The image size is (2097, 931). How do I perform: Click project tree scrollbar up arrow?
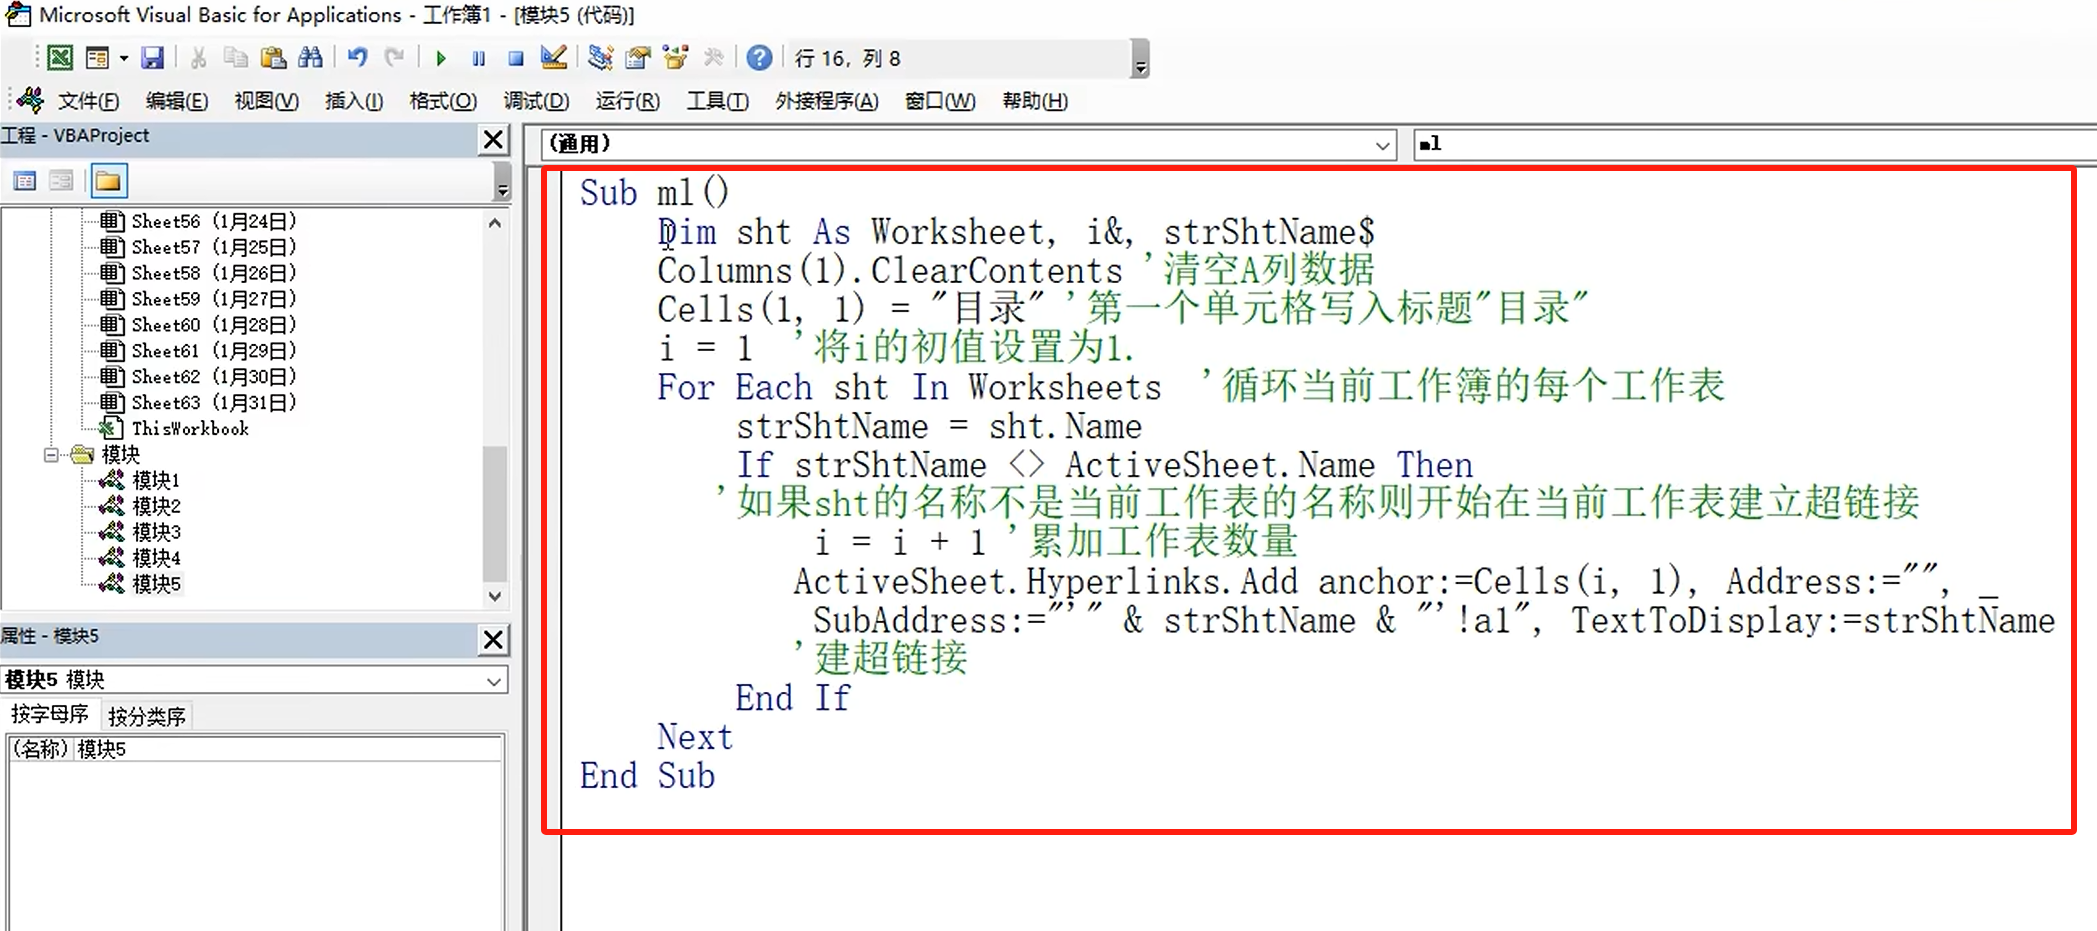495,223
